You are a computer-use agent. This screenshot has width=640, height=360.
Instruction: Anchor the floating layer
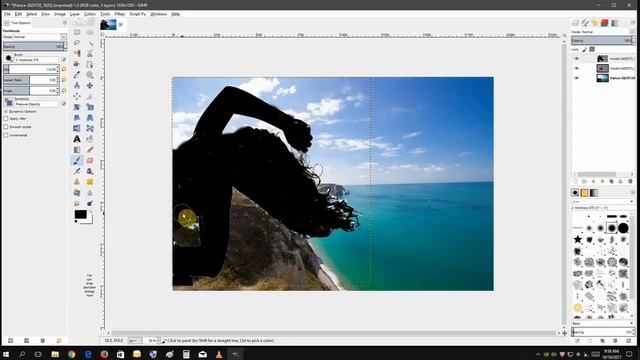[620, 181]
